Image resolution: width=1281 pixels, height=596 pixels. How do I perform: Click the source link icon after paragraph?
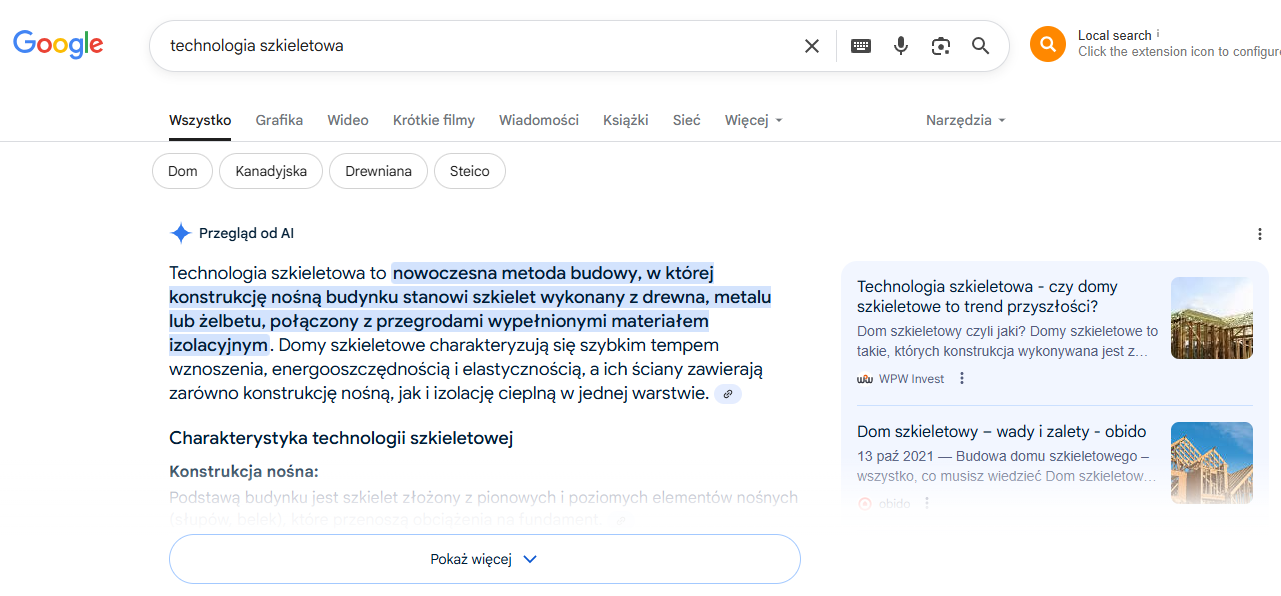(728, 394)
